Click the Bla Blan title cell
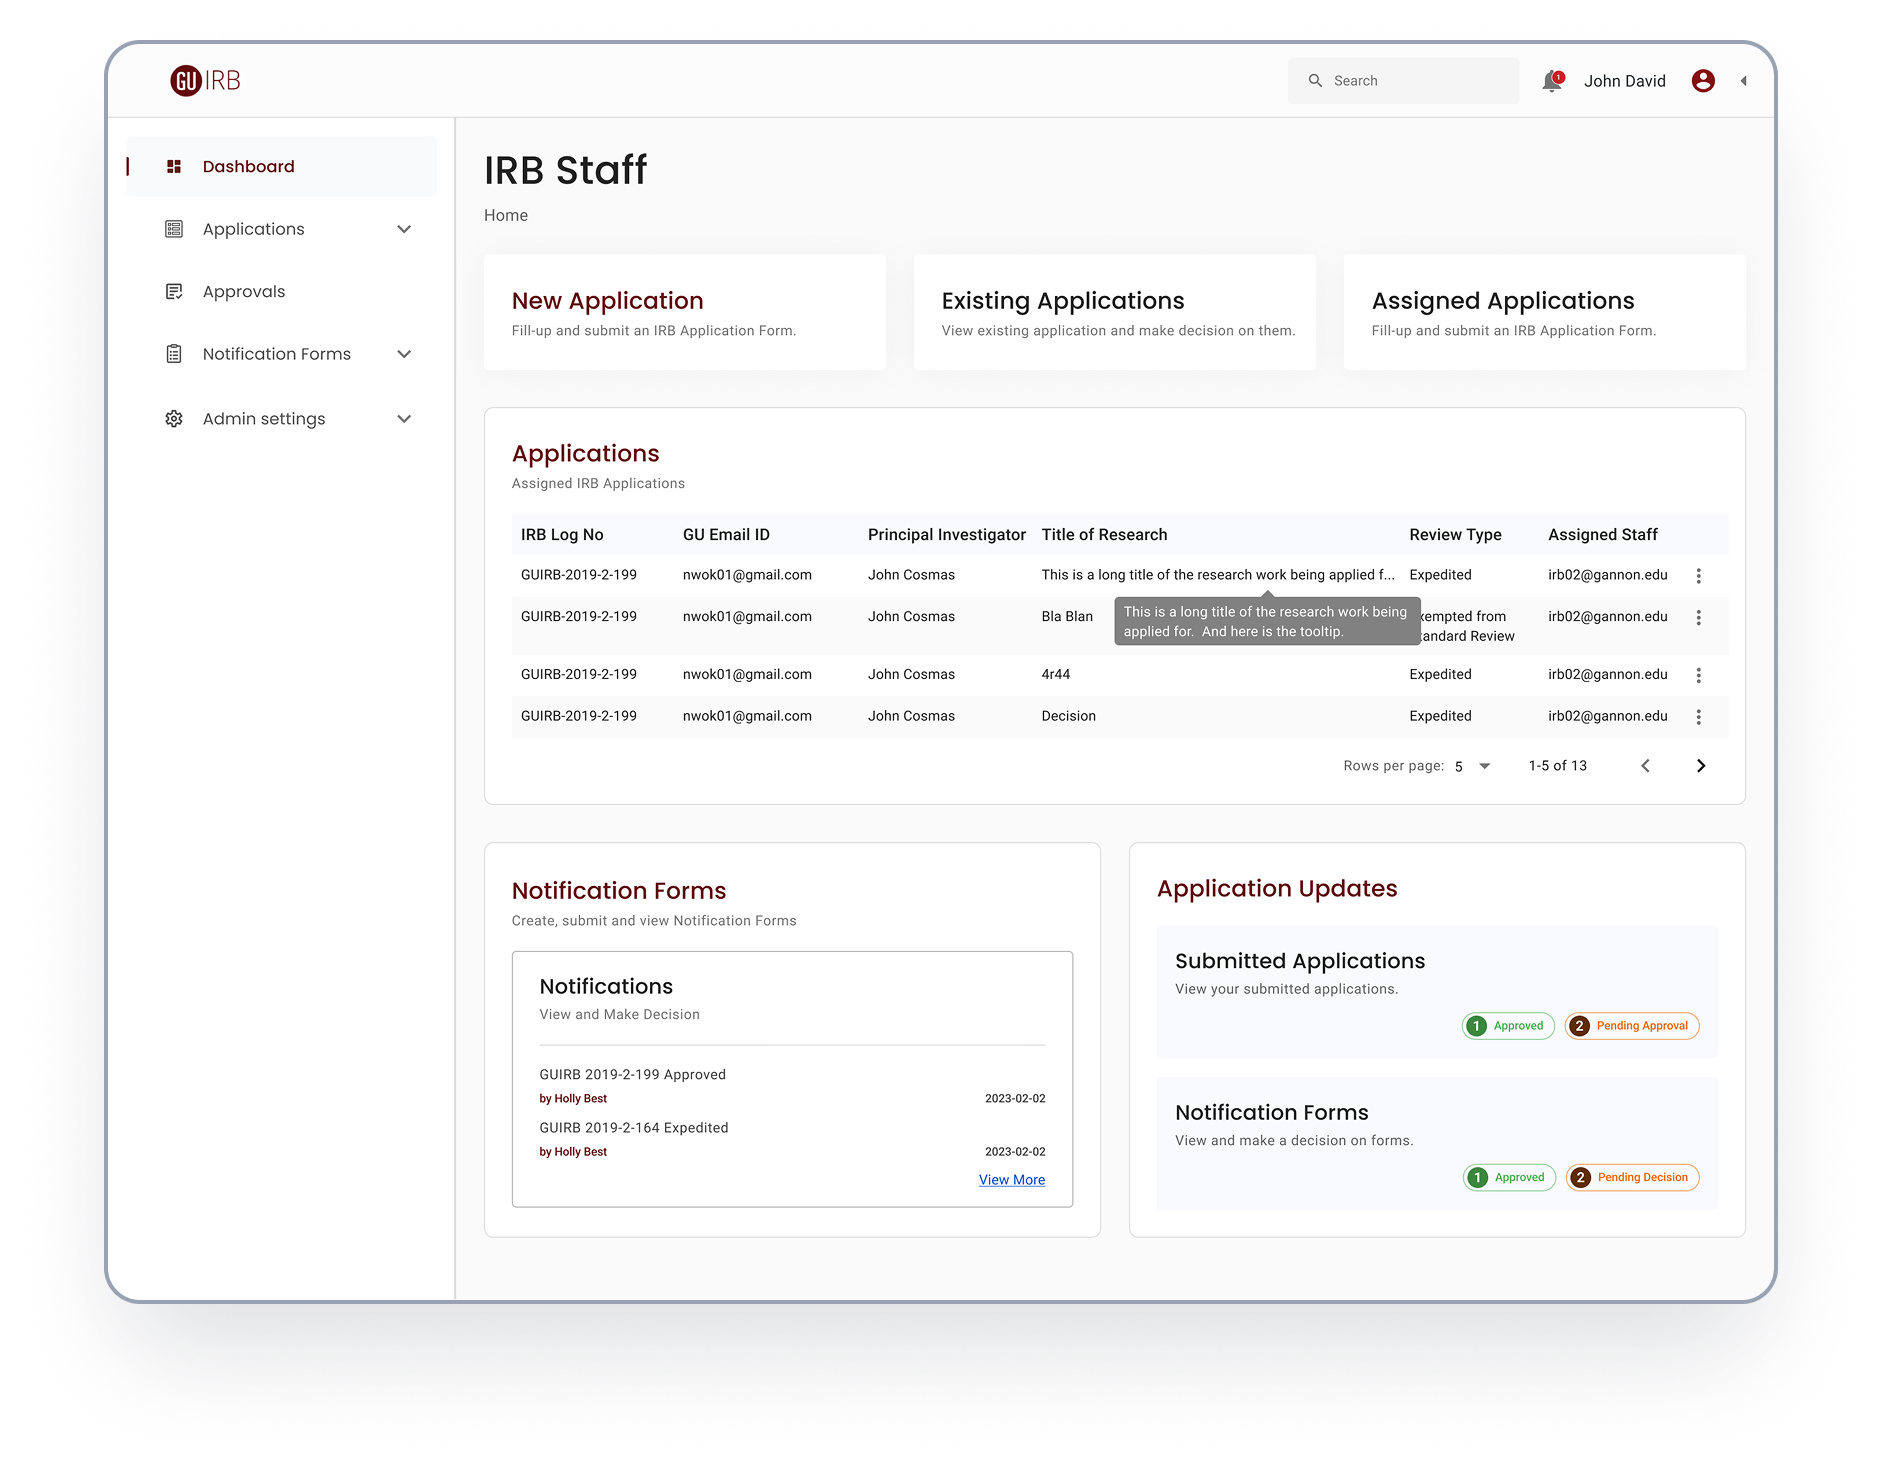Viewport: 1882px width, 1472px height. 1067,617
